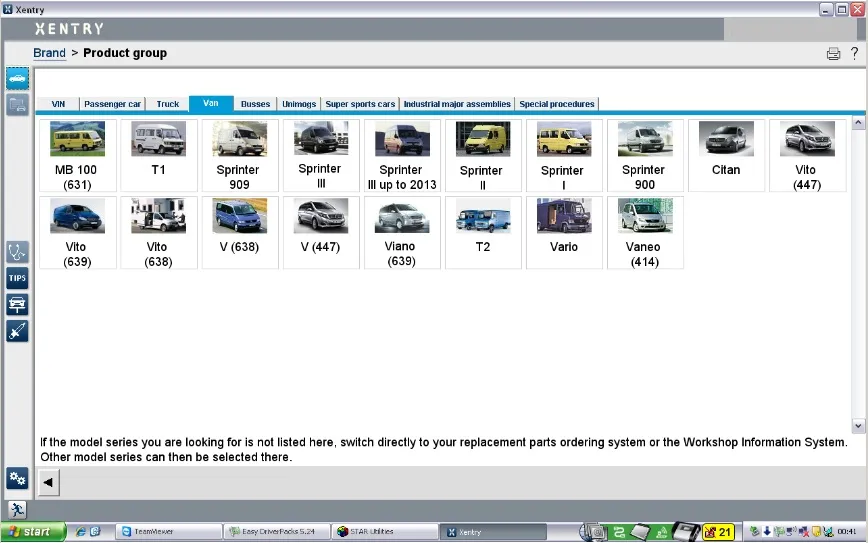Screen dimensions: 868x543
Task: Select the stethoscope diagnosis icon
Action: coord(17,252)
